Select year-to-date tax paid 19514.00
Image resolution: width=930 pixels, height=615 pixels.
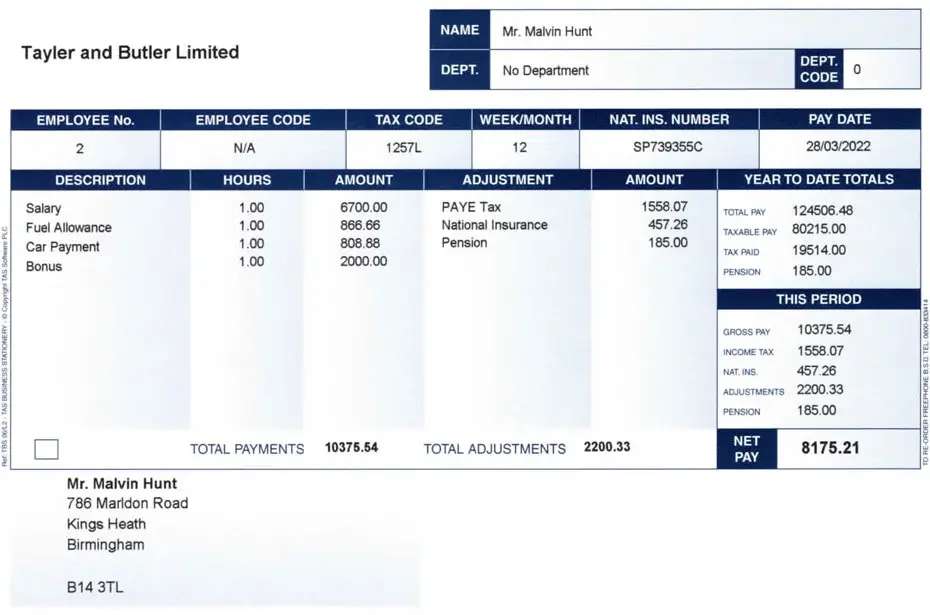(x=819, y=250)
